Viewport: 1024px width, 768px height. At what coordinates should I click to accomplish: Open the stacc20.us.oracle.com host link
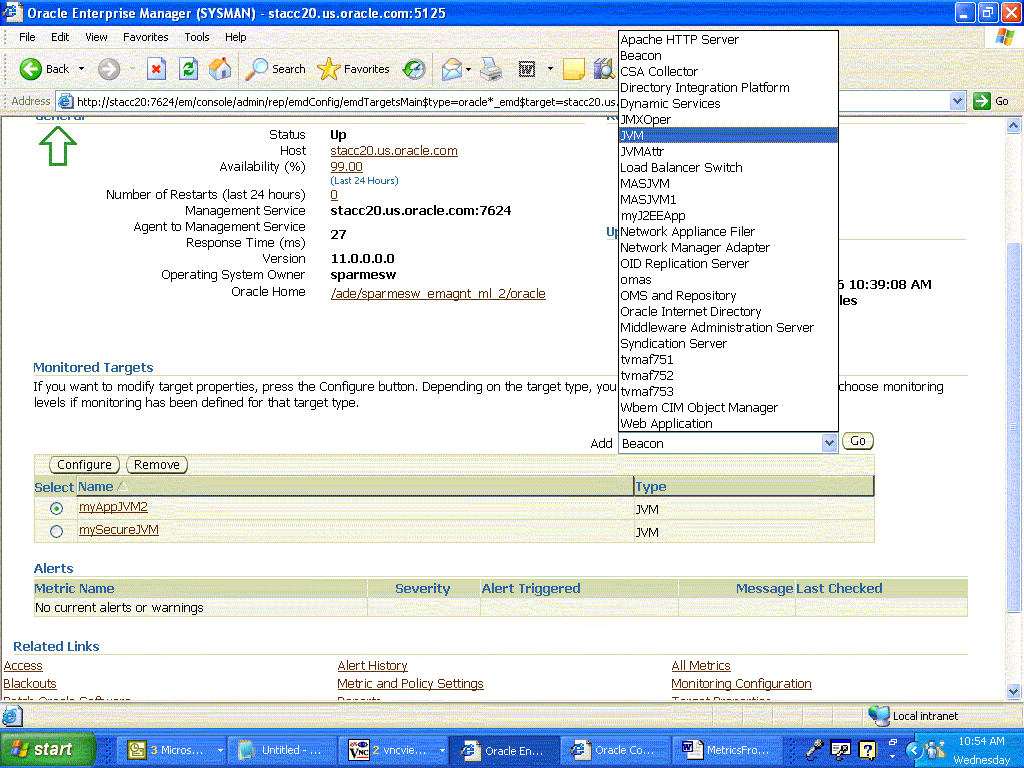(x=394, y=150)
